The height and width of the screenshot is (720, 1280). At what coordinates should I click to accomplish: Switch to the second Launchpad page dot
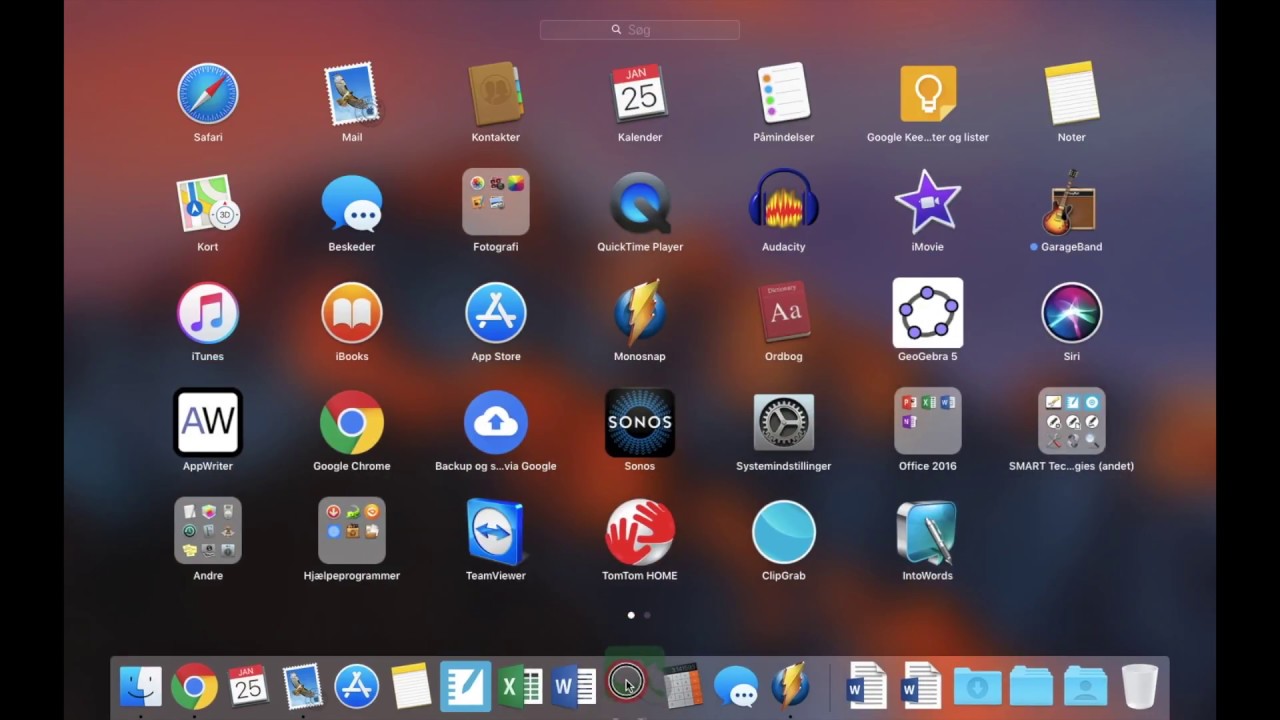[647, 615]
